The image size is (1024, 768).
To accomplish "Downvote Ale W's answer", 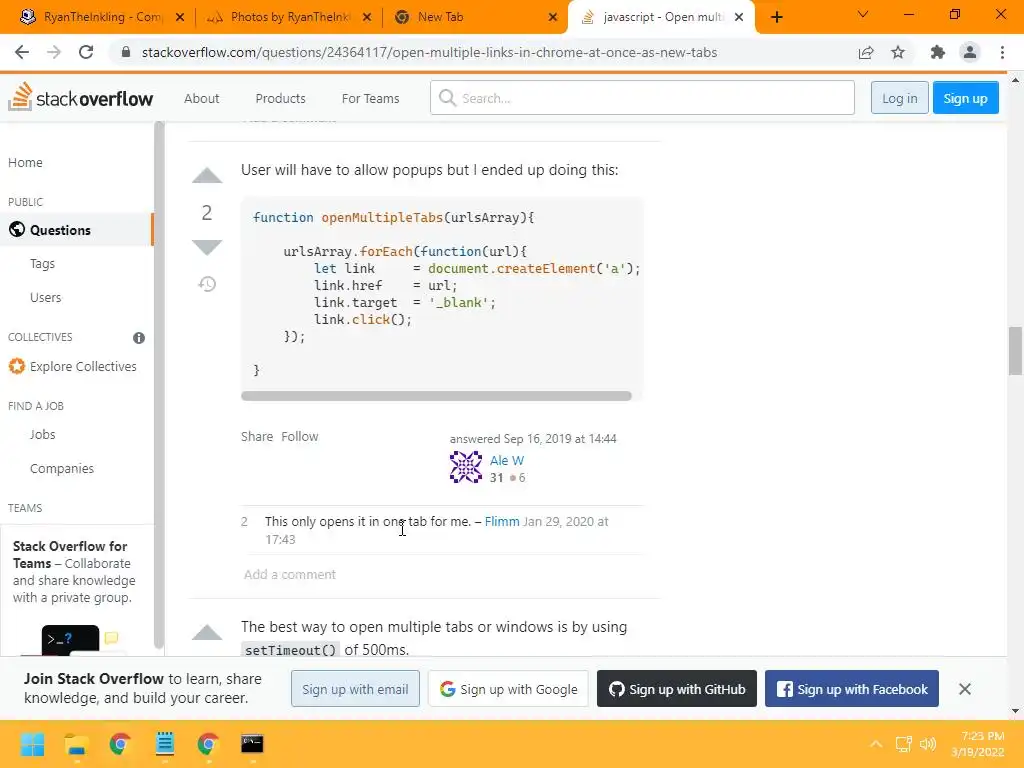I will click(207, 248).
